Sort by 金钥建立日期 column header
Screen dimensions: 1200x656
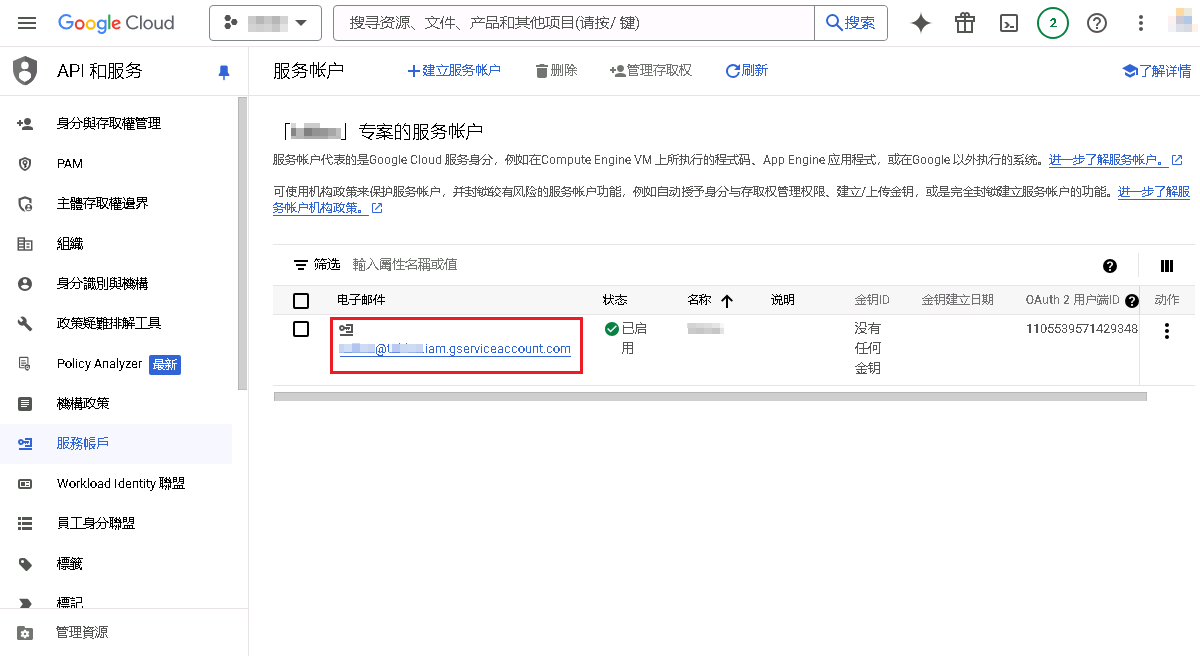(x=958, y=300)
